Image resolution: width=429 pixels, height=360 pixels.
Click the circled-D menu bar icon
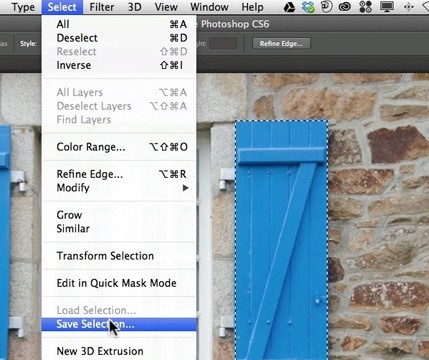click(326, 7)
